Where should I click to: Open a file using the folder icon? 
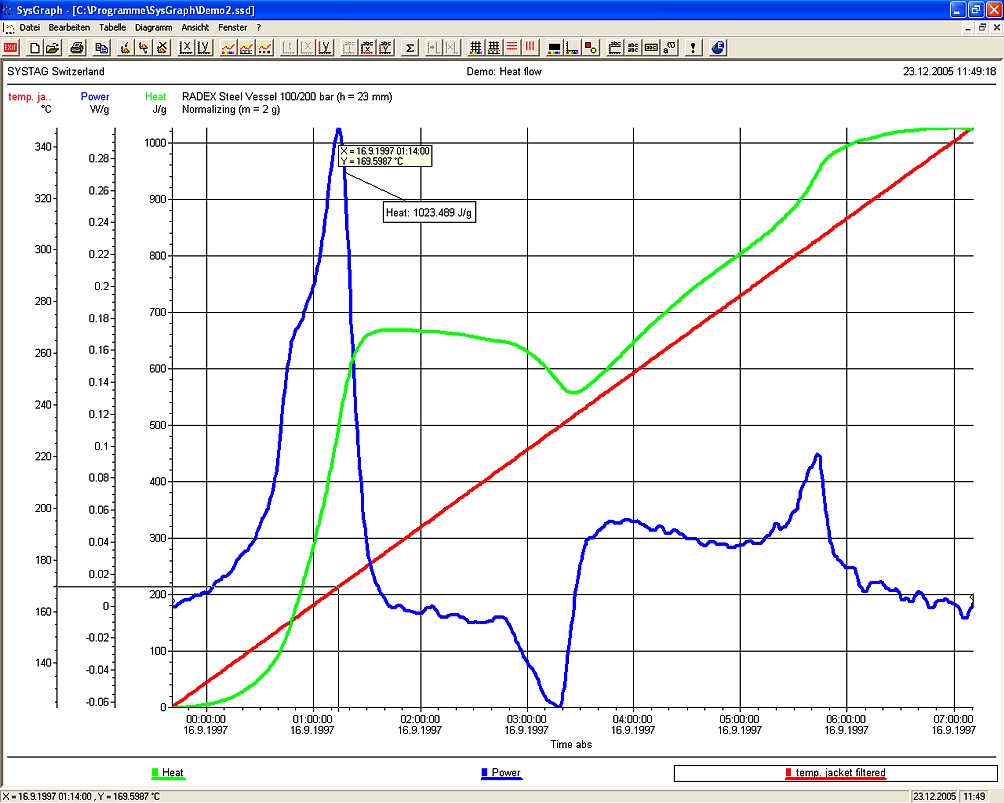pos(52,47)
